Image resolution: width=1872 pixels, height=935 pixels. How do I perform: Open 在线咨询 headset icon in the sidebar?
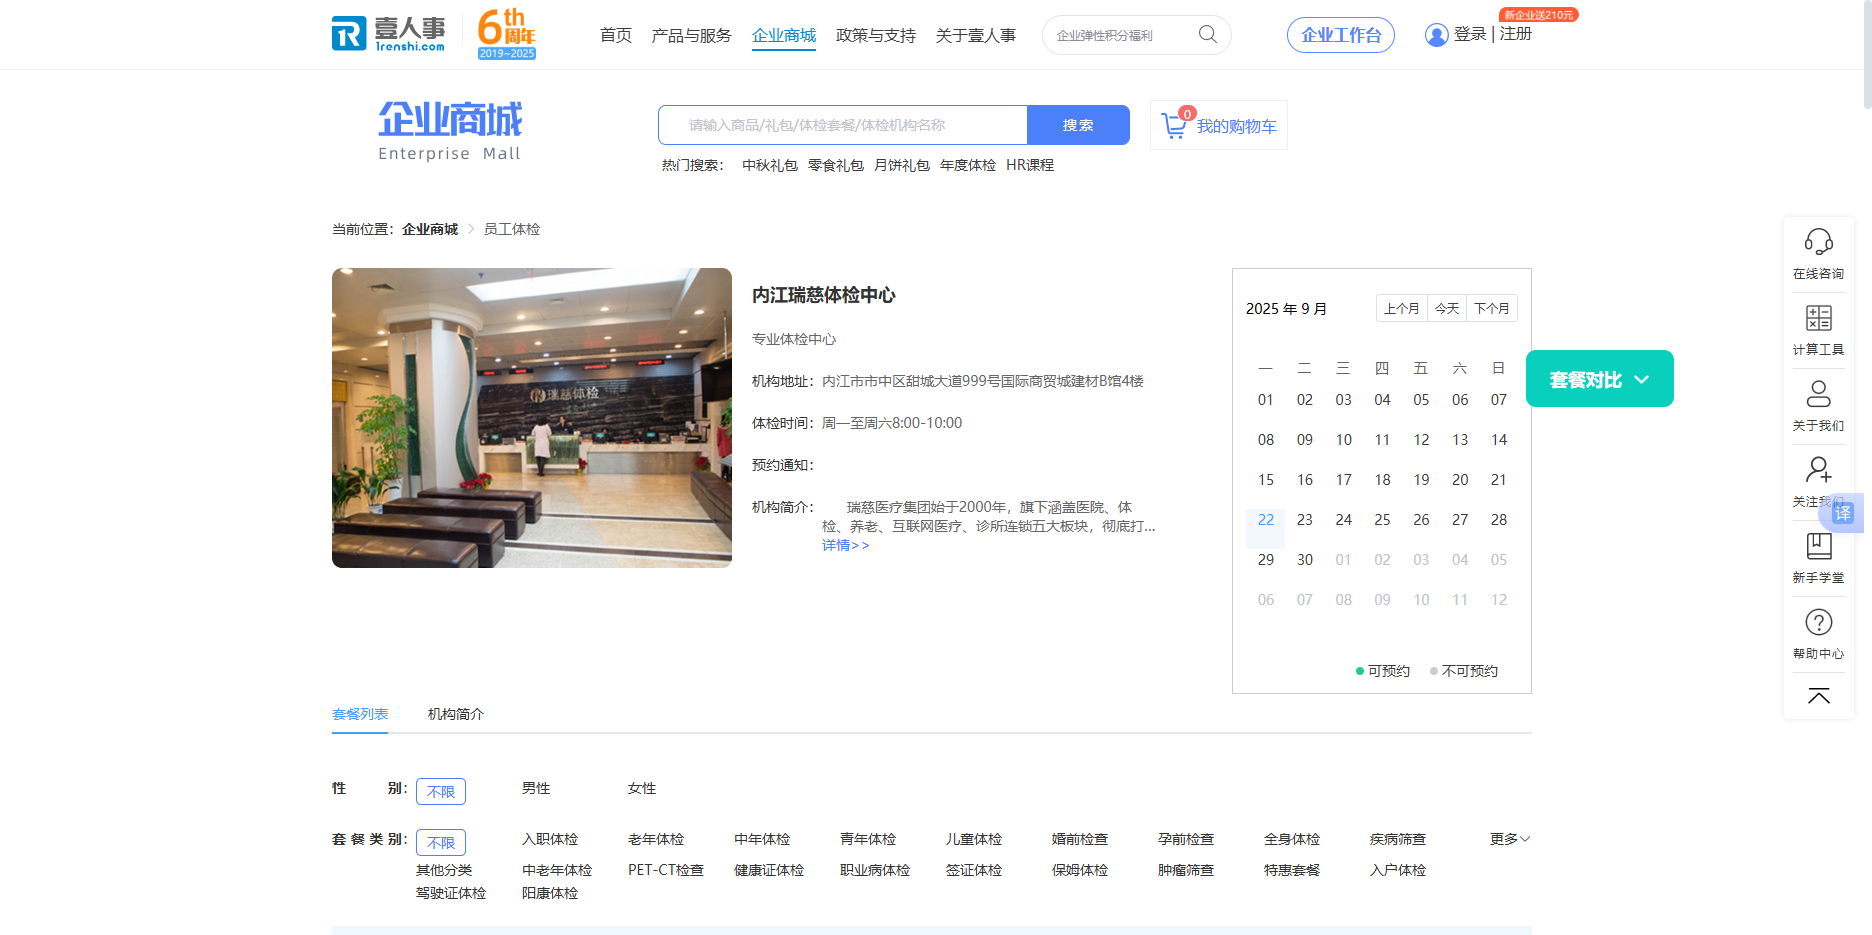[x=1818, y=242]
